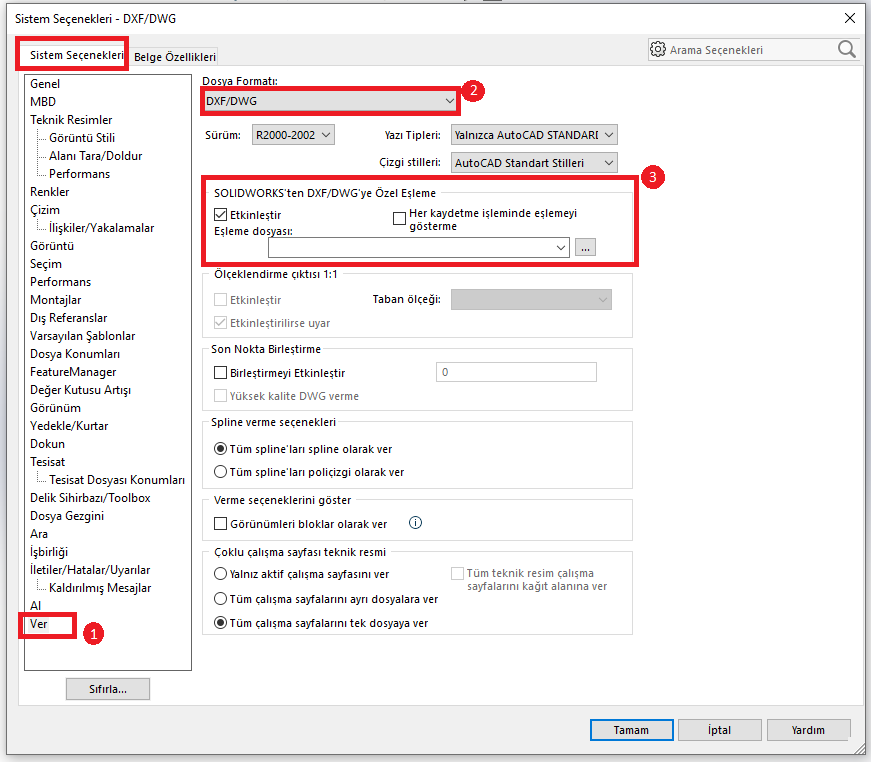Image resolution: width=871 pixels, height=763 pixels.
Task: Check Her kaydetme işleminde eşlemeyi gösterme
Action: point(400,216)
